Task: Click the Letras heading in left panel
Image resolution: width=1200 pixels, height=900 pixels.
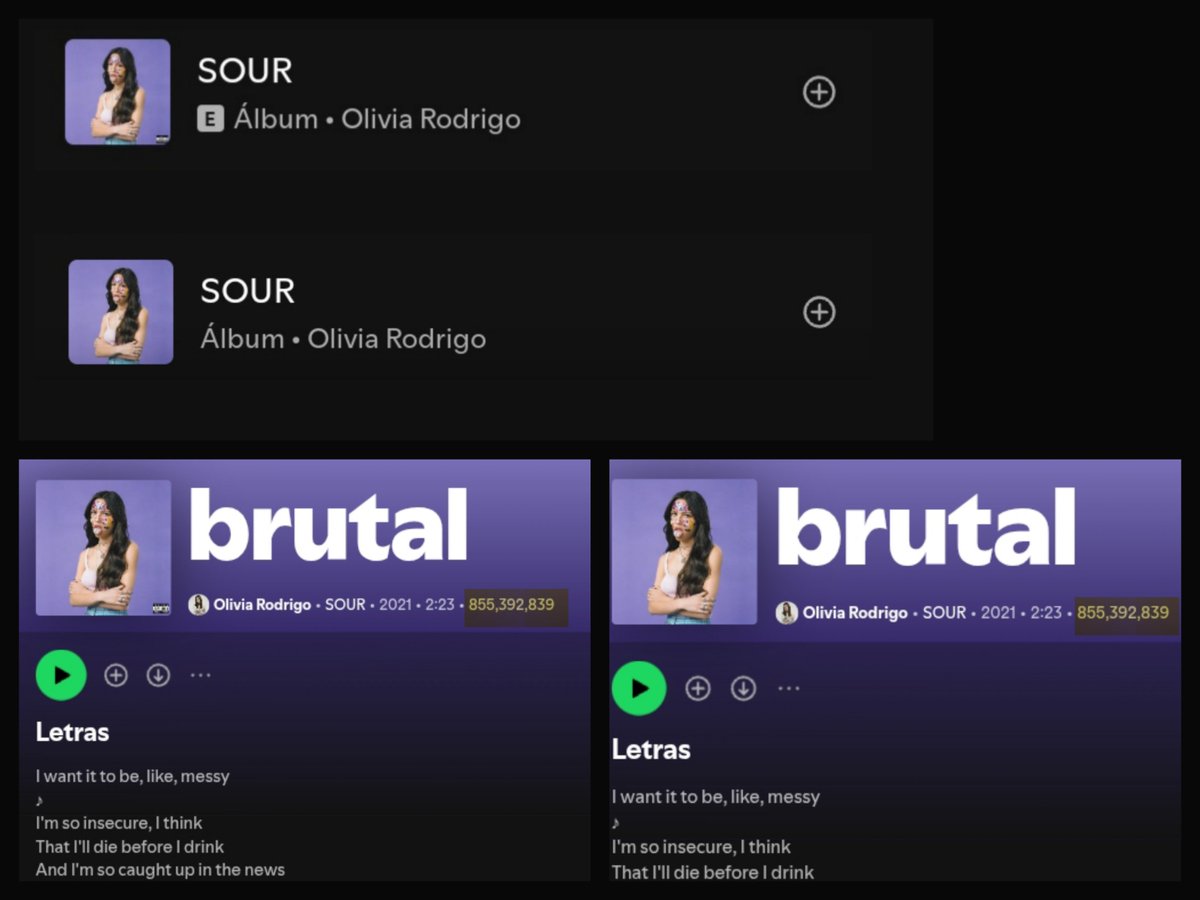Action: click(x=72, y=732)
